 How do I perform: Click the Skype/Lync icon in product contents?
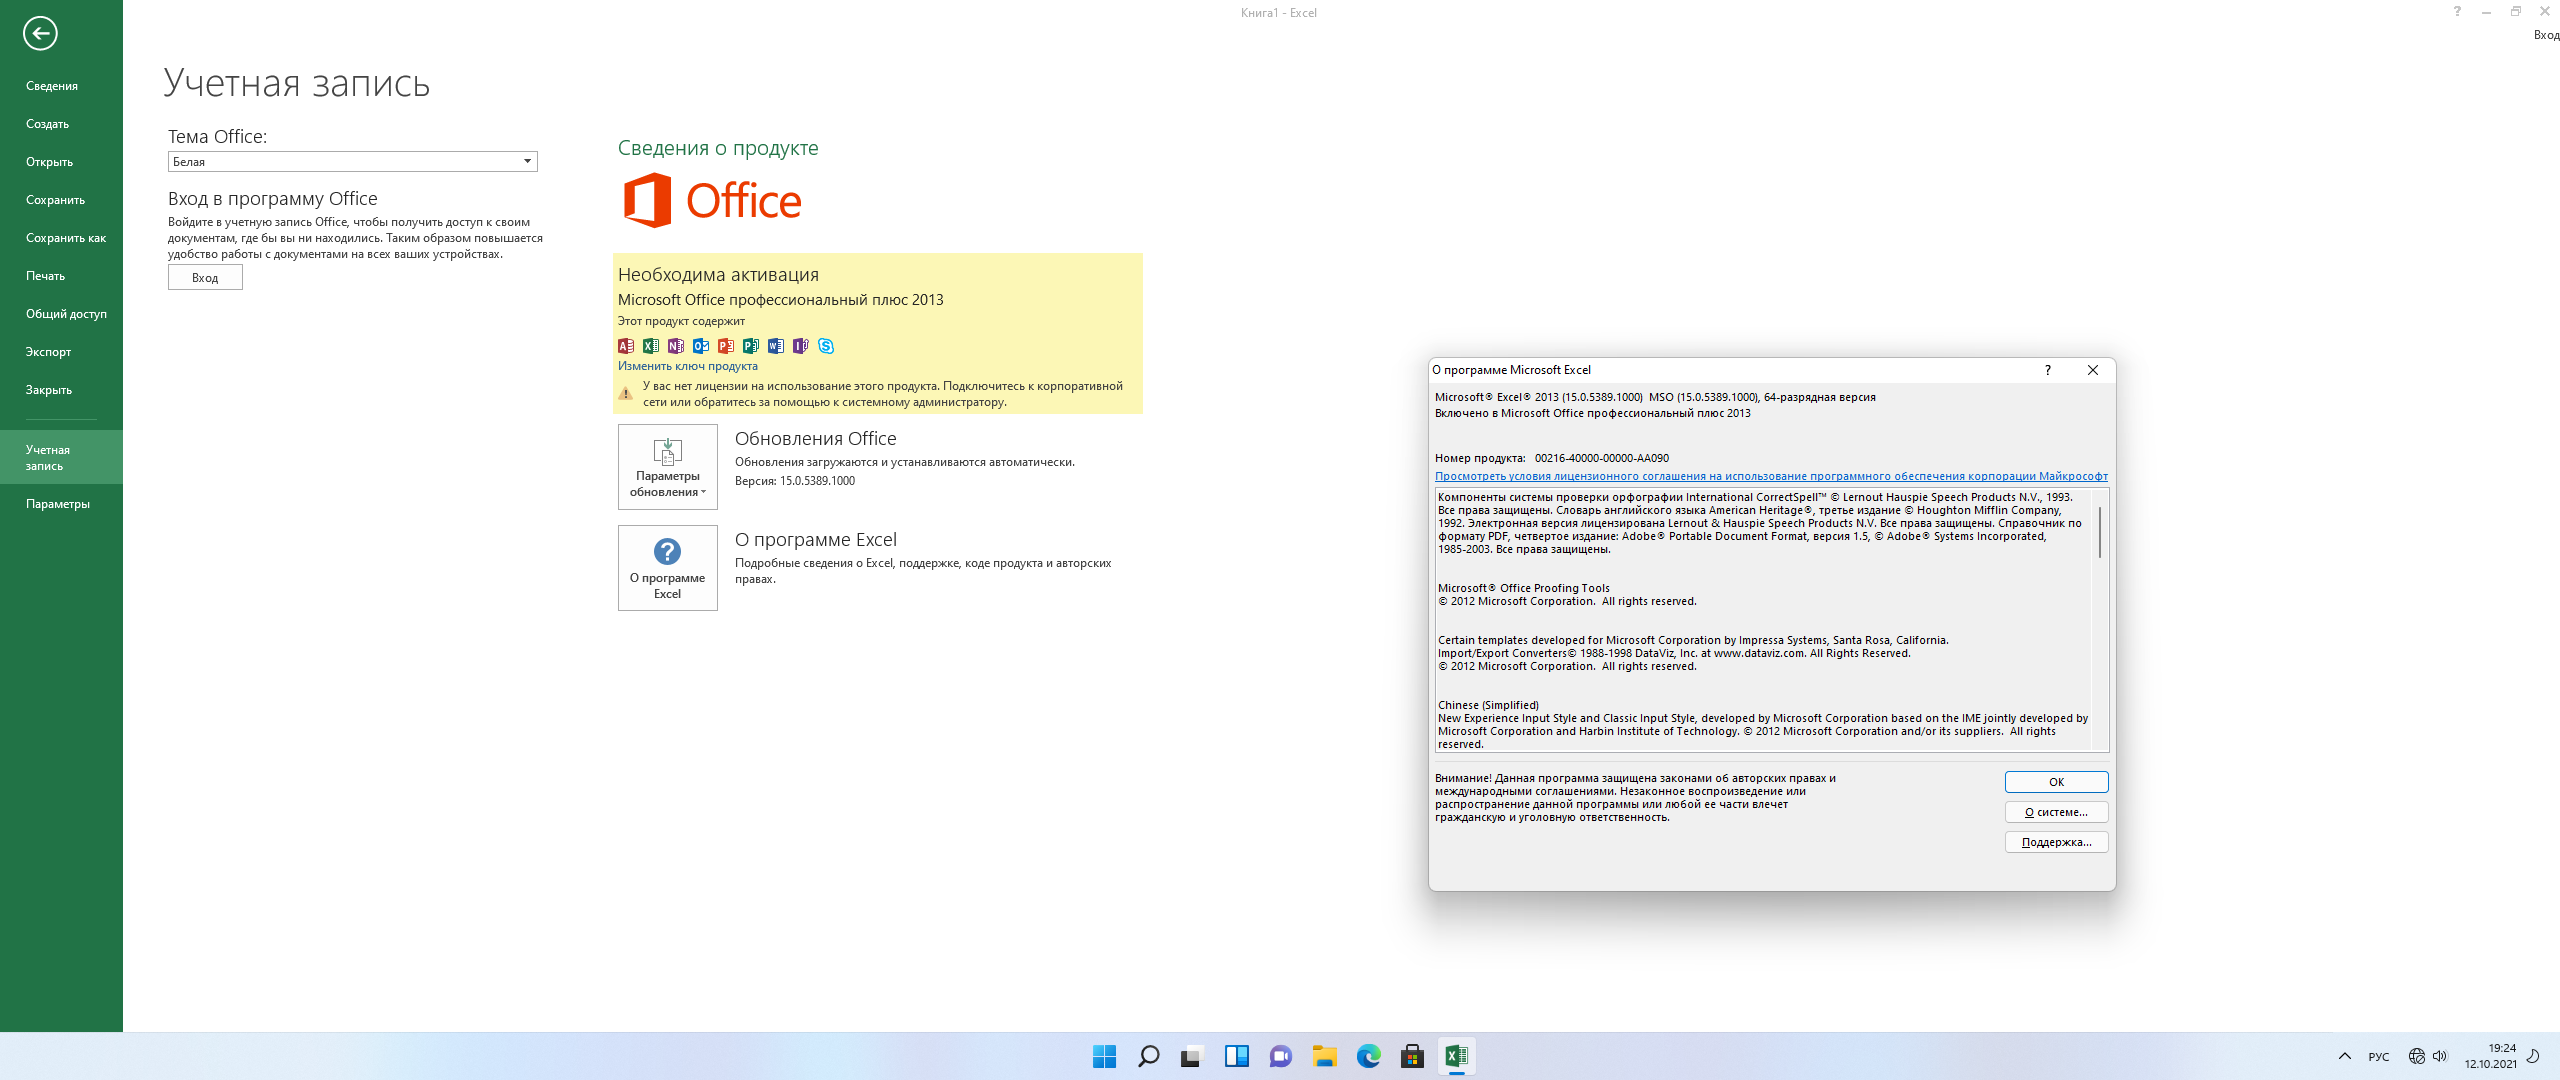[826, 346]
